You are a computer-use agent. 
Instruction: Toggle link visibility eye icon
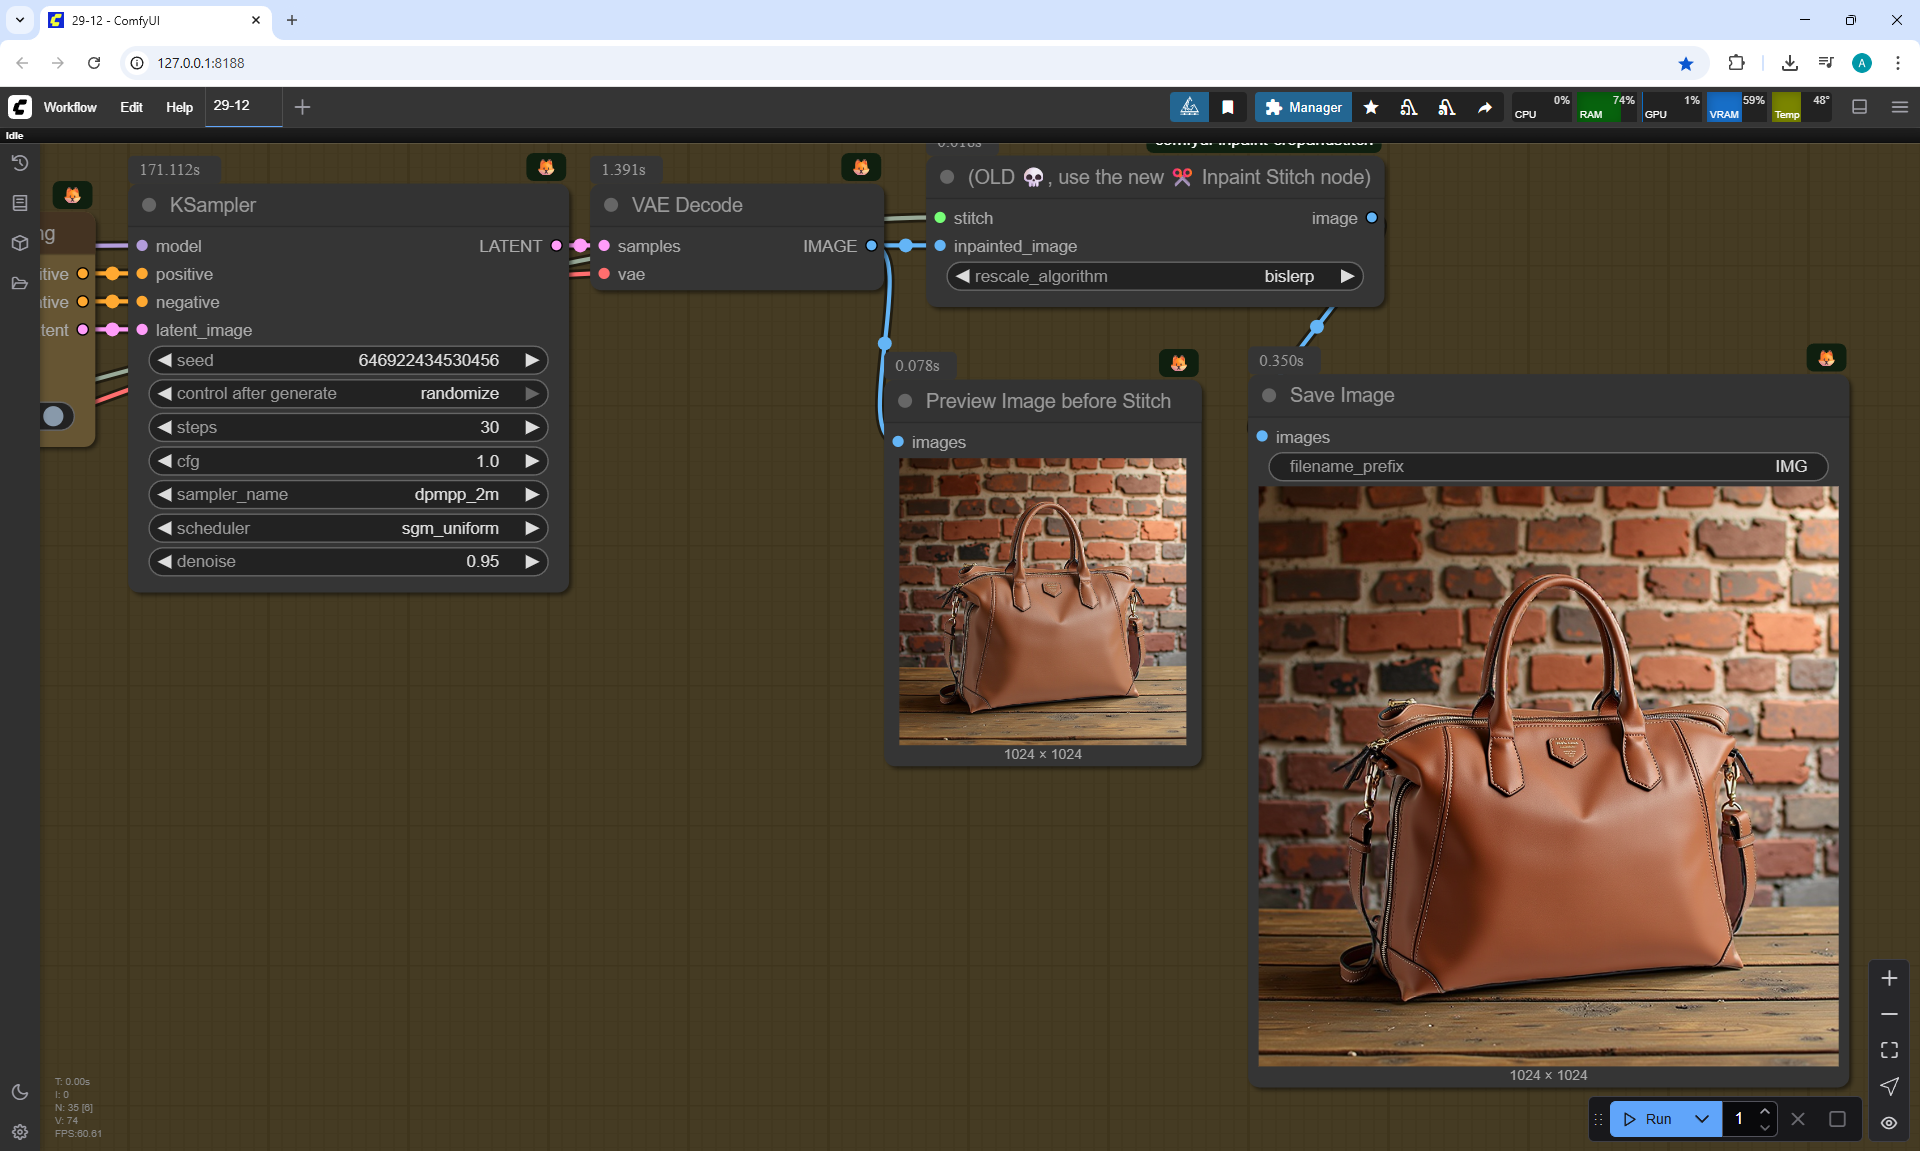pyautogui.click(x=1889, y=1122)
